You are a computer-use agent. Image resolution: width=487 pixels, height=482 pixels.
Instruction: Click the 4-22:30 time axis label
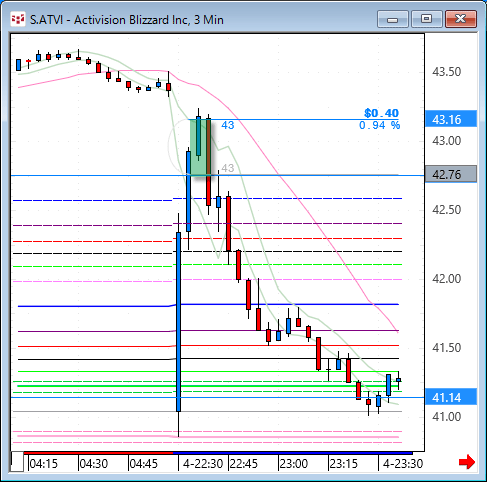click(203, 464)
